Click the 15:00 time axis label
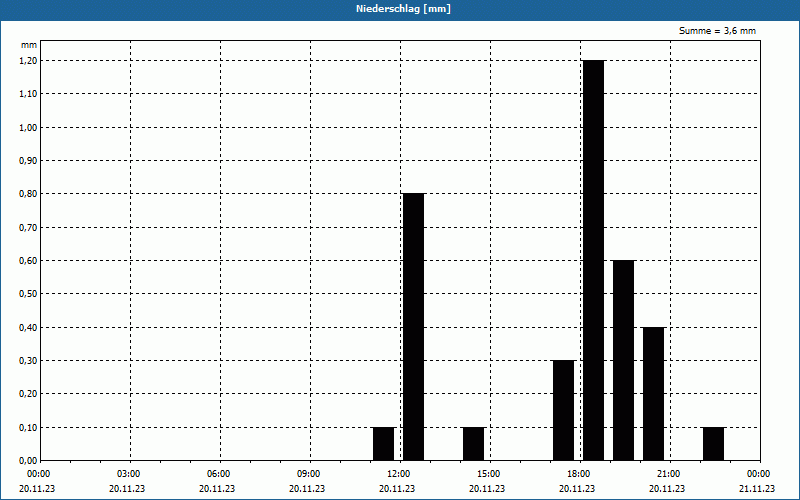 488,474
